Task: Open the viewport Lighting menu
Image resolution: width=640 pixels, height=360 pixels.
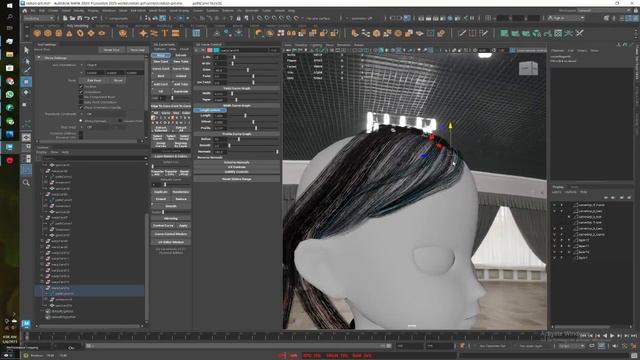Action: [316, 45]
